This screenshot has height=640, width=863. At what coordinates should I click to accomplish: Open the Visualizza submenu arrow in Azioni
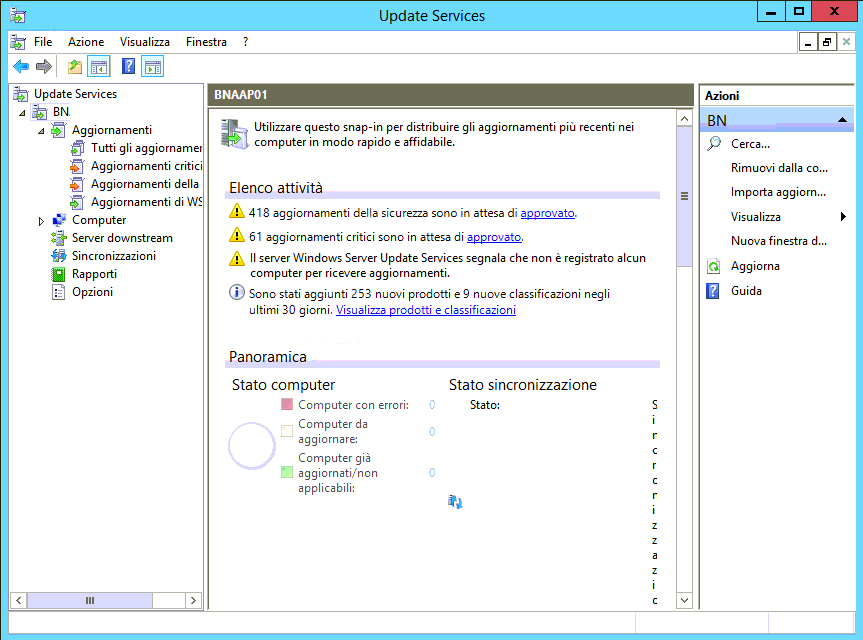point(843,217)
